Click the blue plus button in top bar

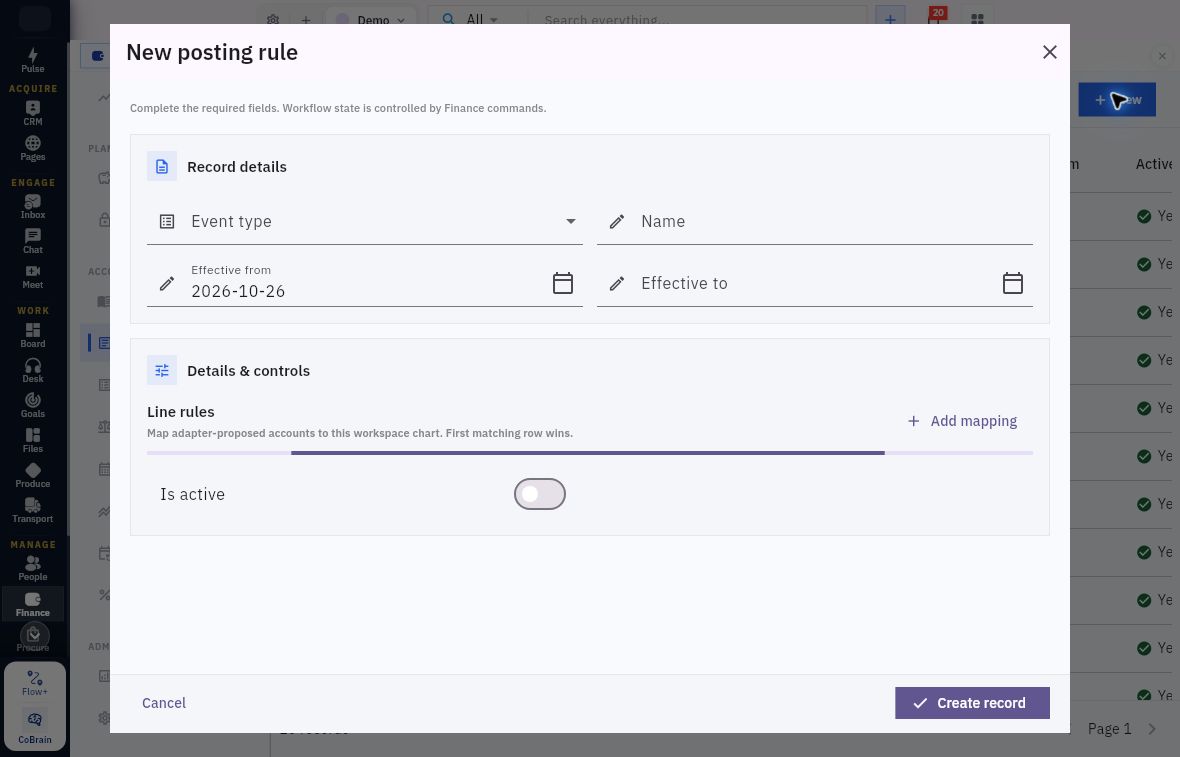(890, 19)
